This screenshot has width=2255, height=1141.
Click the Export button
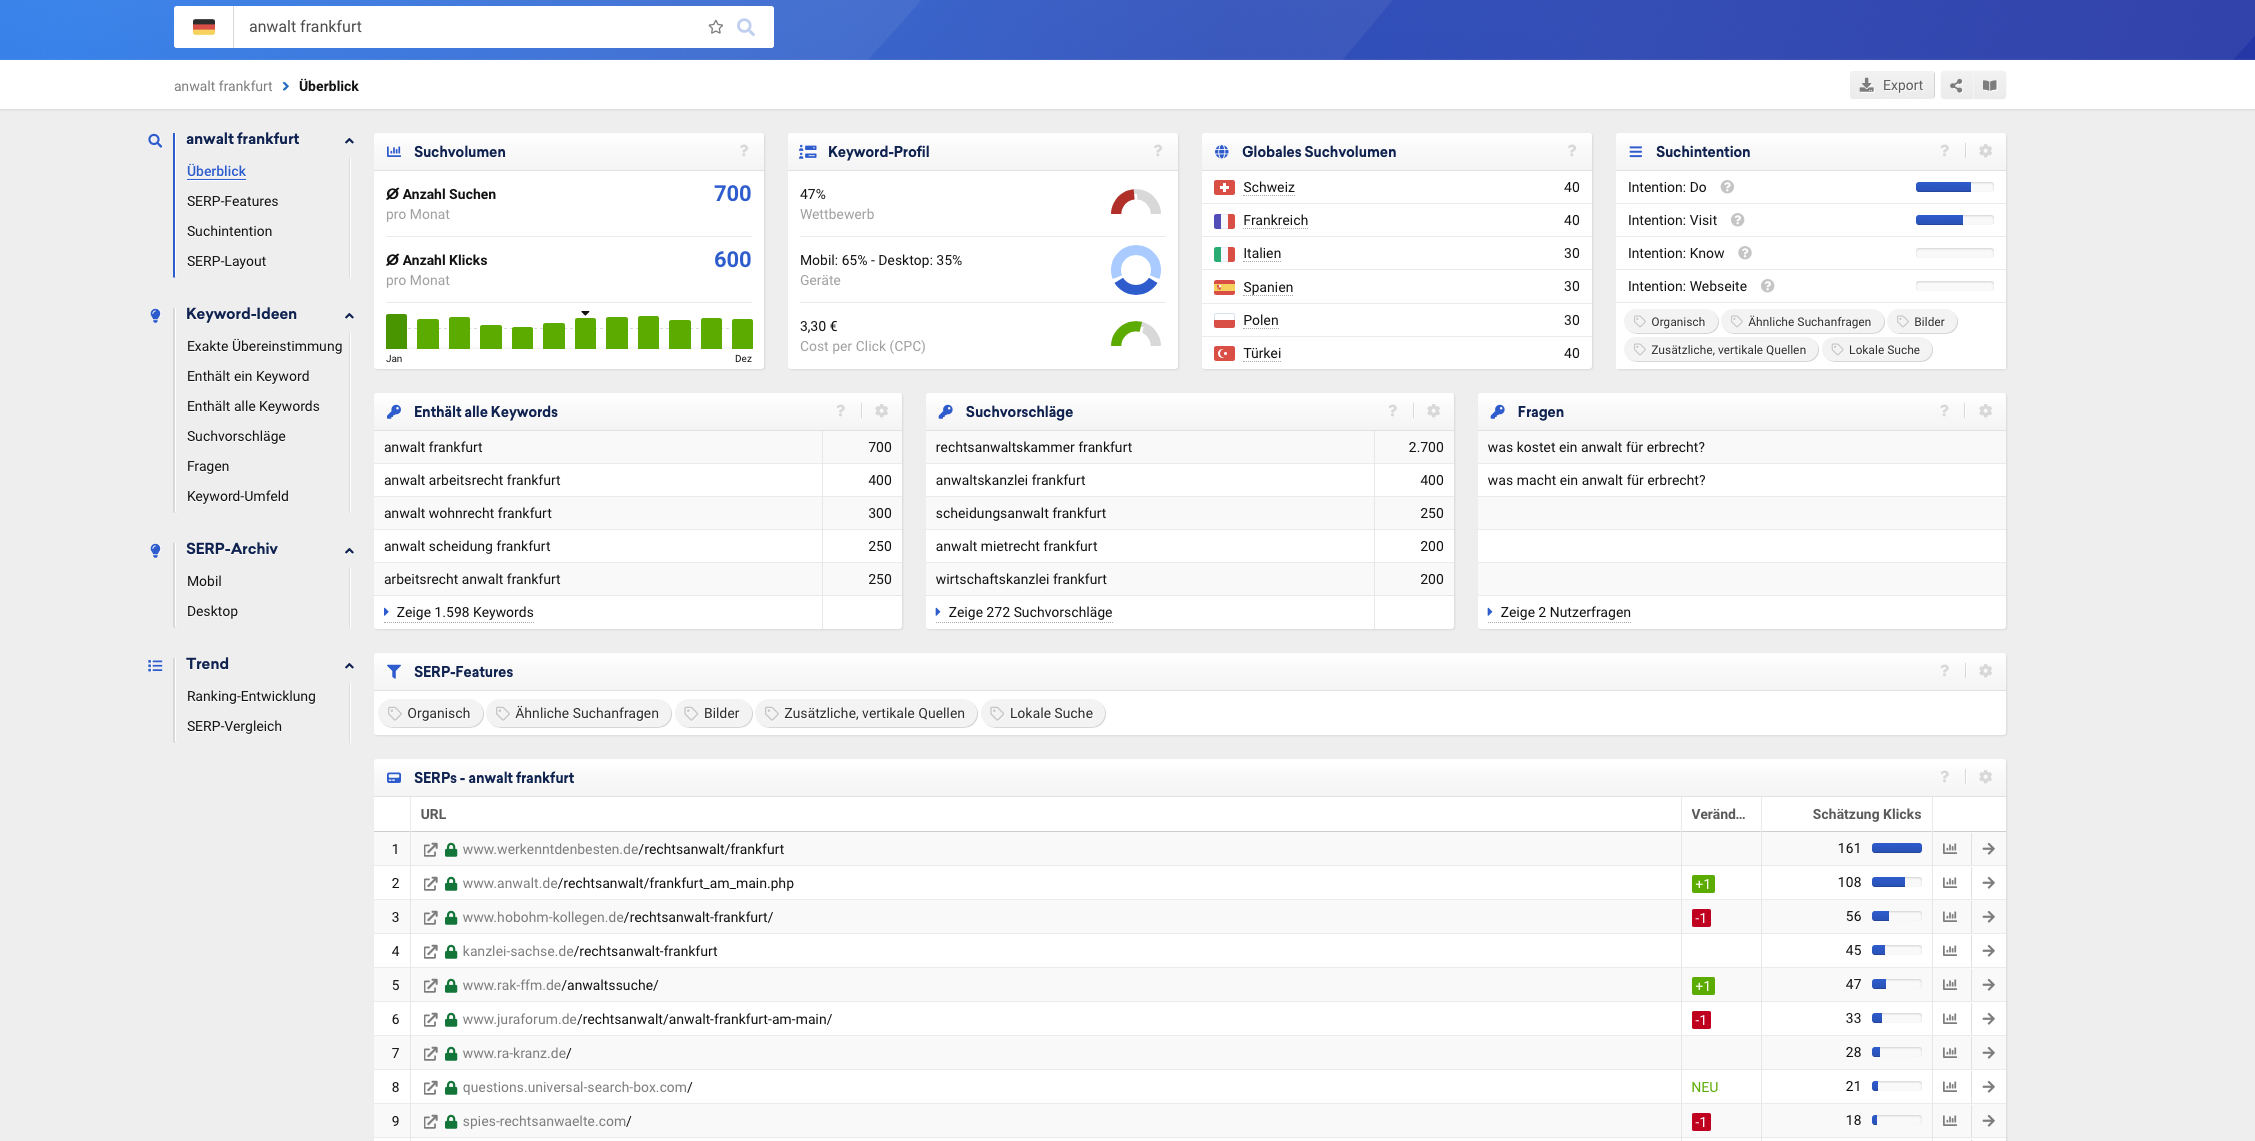[x=1892, y=85]
